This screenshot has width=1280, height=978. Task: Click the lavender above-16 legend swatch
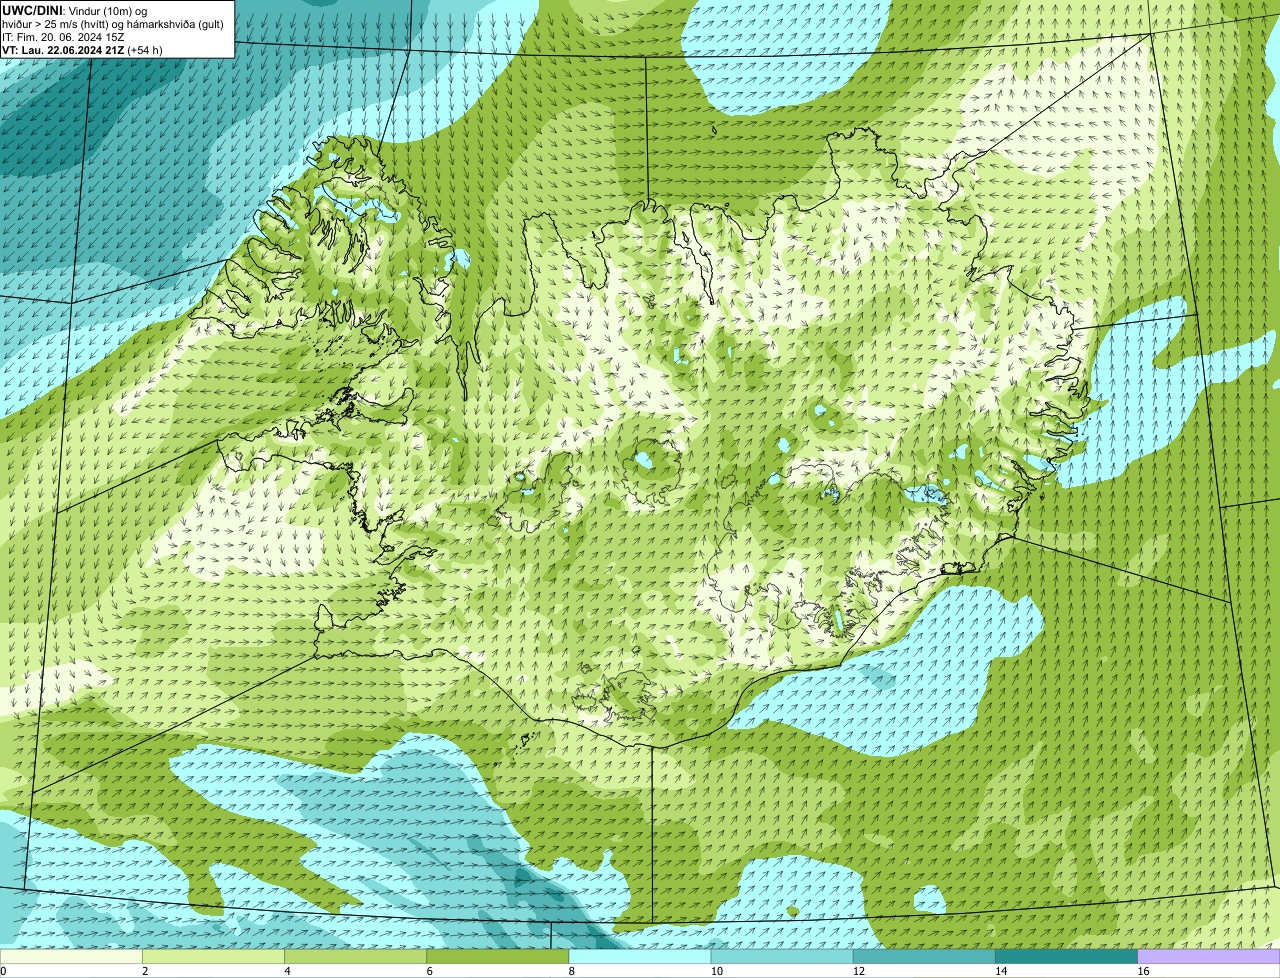(x=1209, y=956)
